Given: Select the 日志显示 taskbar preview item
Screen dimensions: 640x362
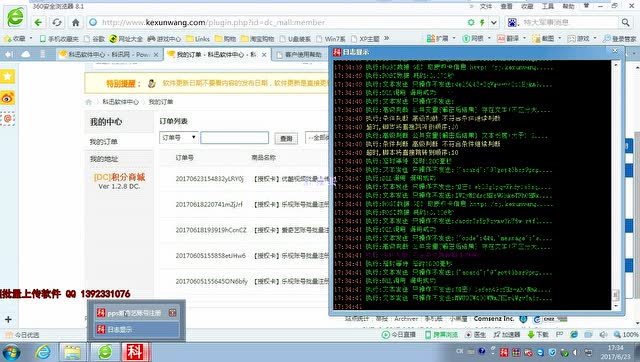Looking at the screenshot, I should (x=136, y=329).
